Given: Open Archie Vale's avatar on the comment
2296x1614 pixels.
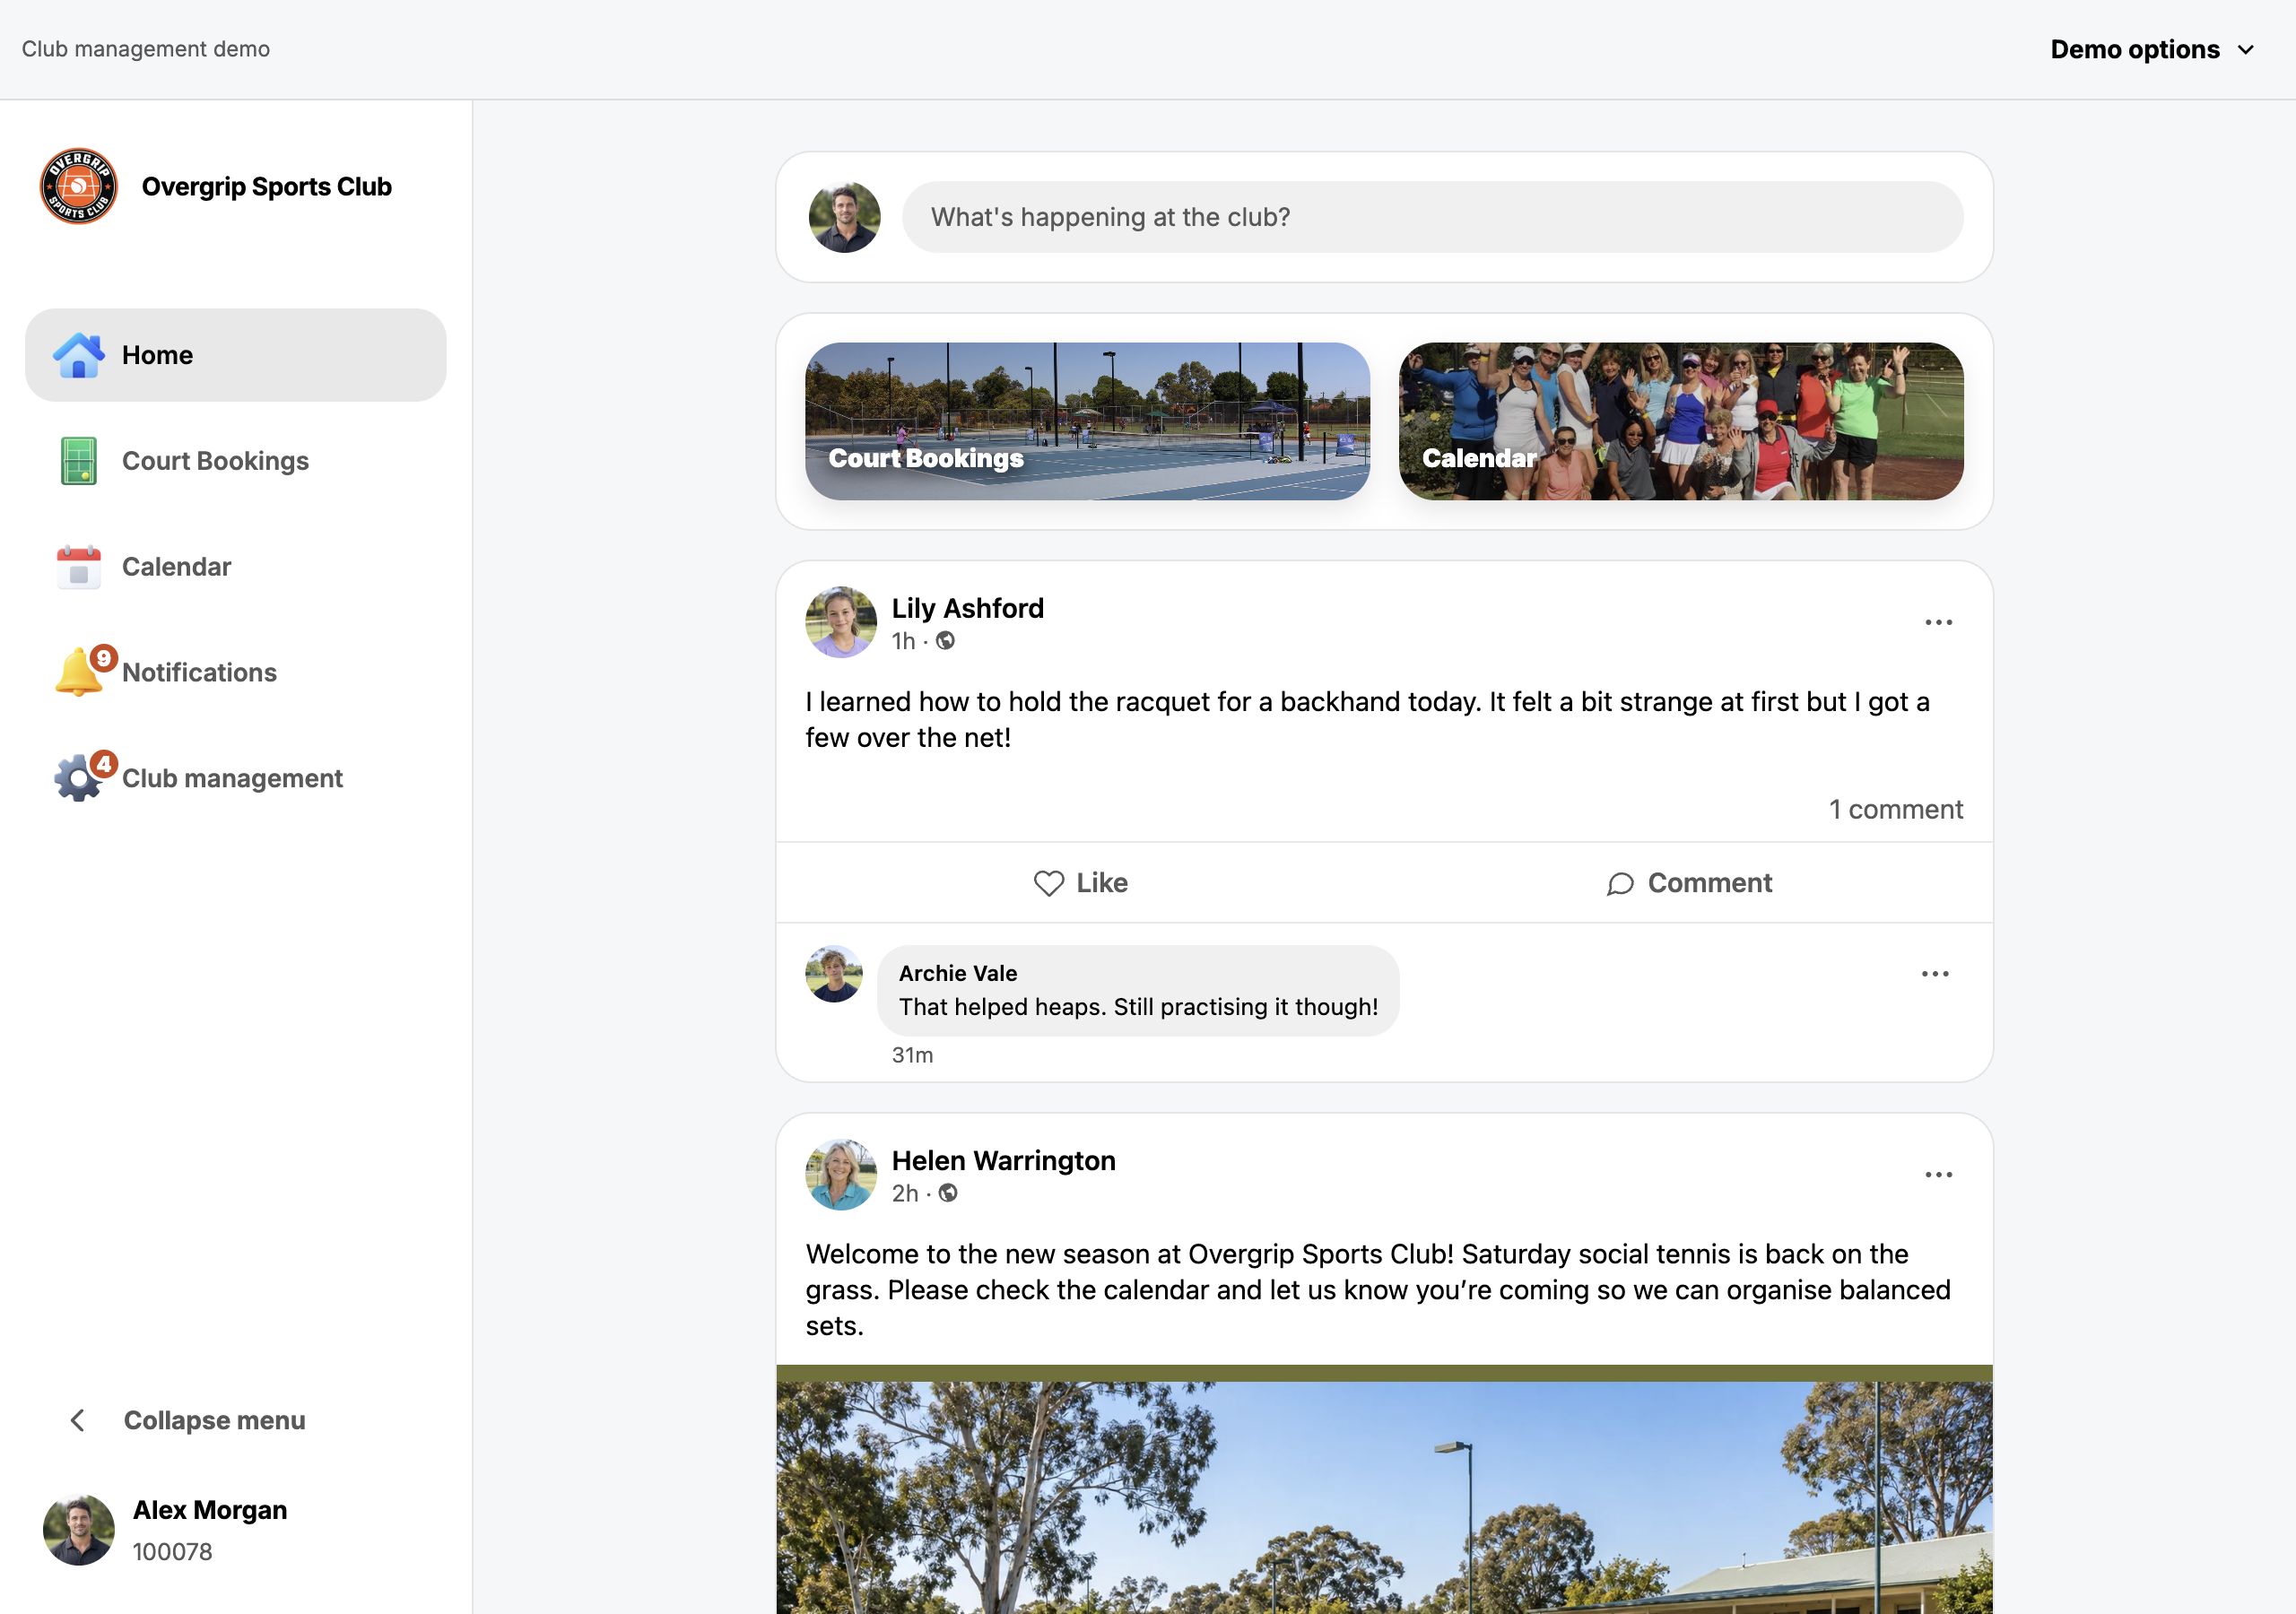Looking at the screenshot, I should point(834,974).
